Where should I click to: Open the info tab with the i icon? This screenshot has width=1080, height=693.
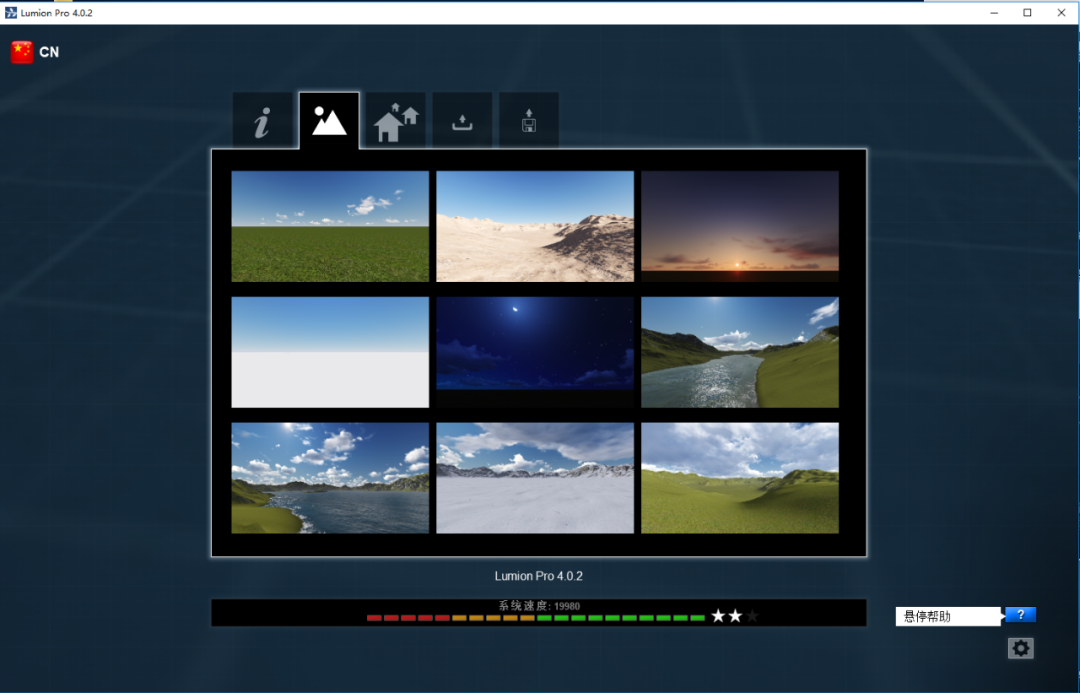[262, 121]
